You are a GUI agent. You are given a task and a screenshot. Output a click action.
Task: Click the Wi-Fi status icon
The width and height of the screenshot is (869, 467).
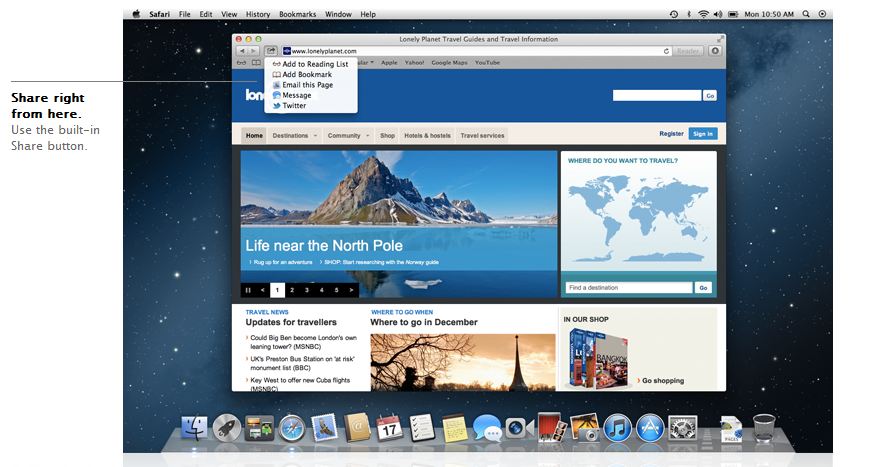tap(703, 14)
